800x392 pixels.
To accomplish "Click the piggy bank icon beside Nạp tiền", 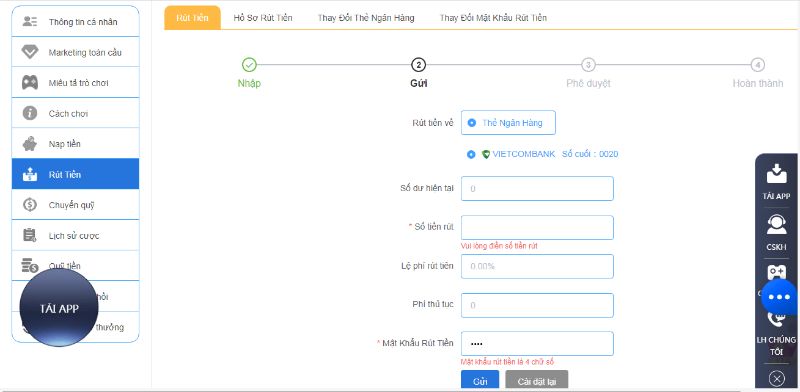I will (x=30, y=144).
